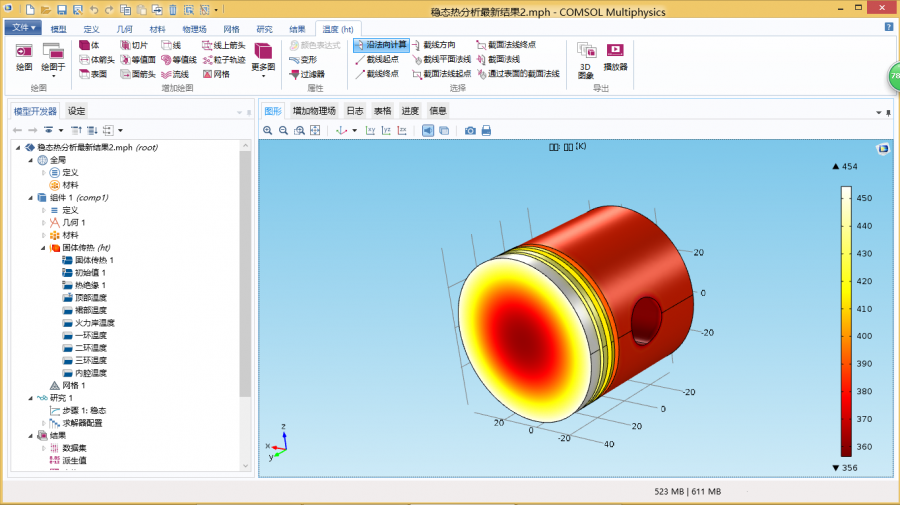This screenshot has height=505, width=900.
Task: Take an image snapshot with camera icon
Action: (x=470, y=131)
